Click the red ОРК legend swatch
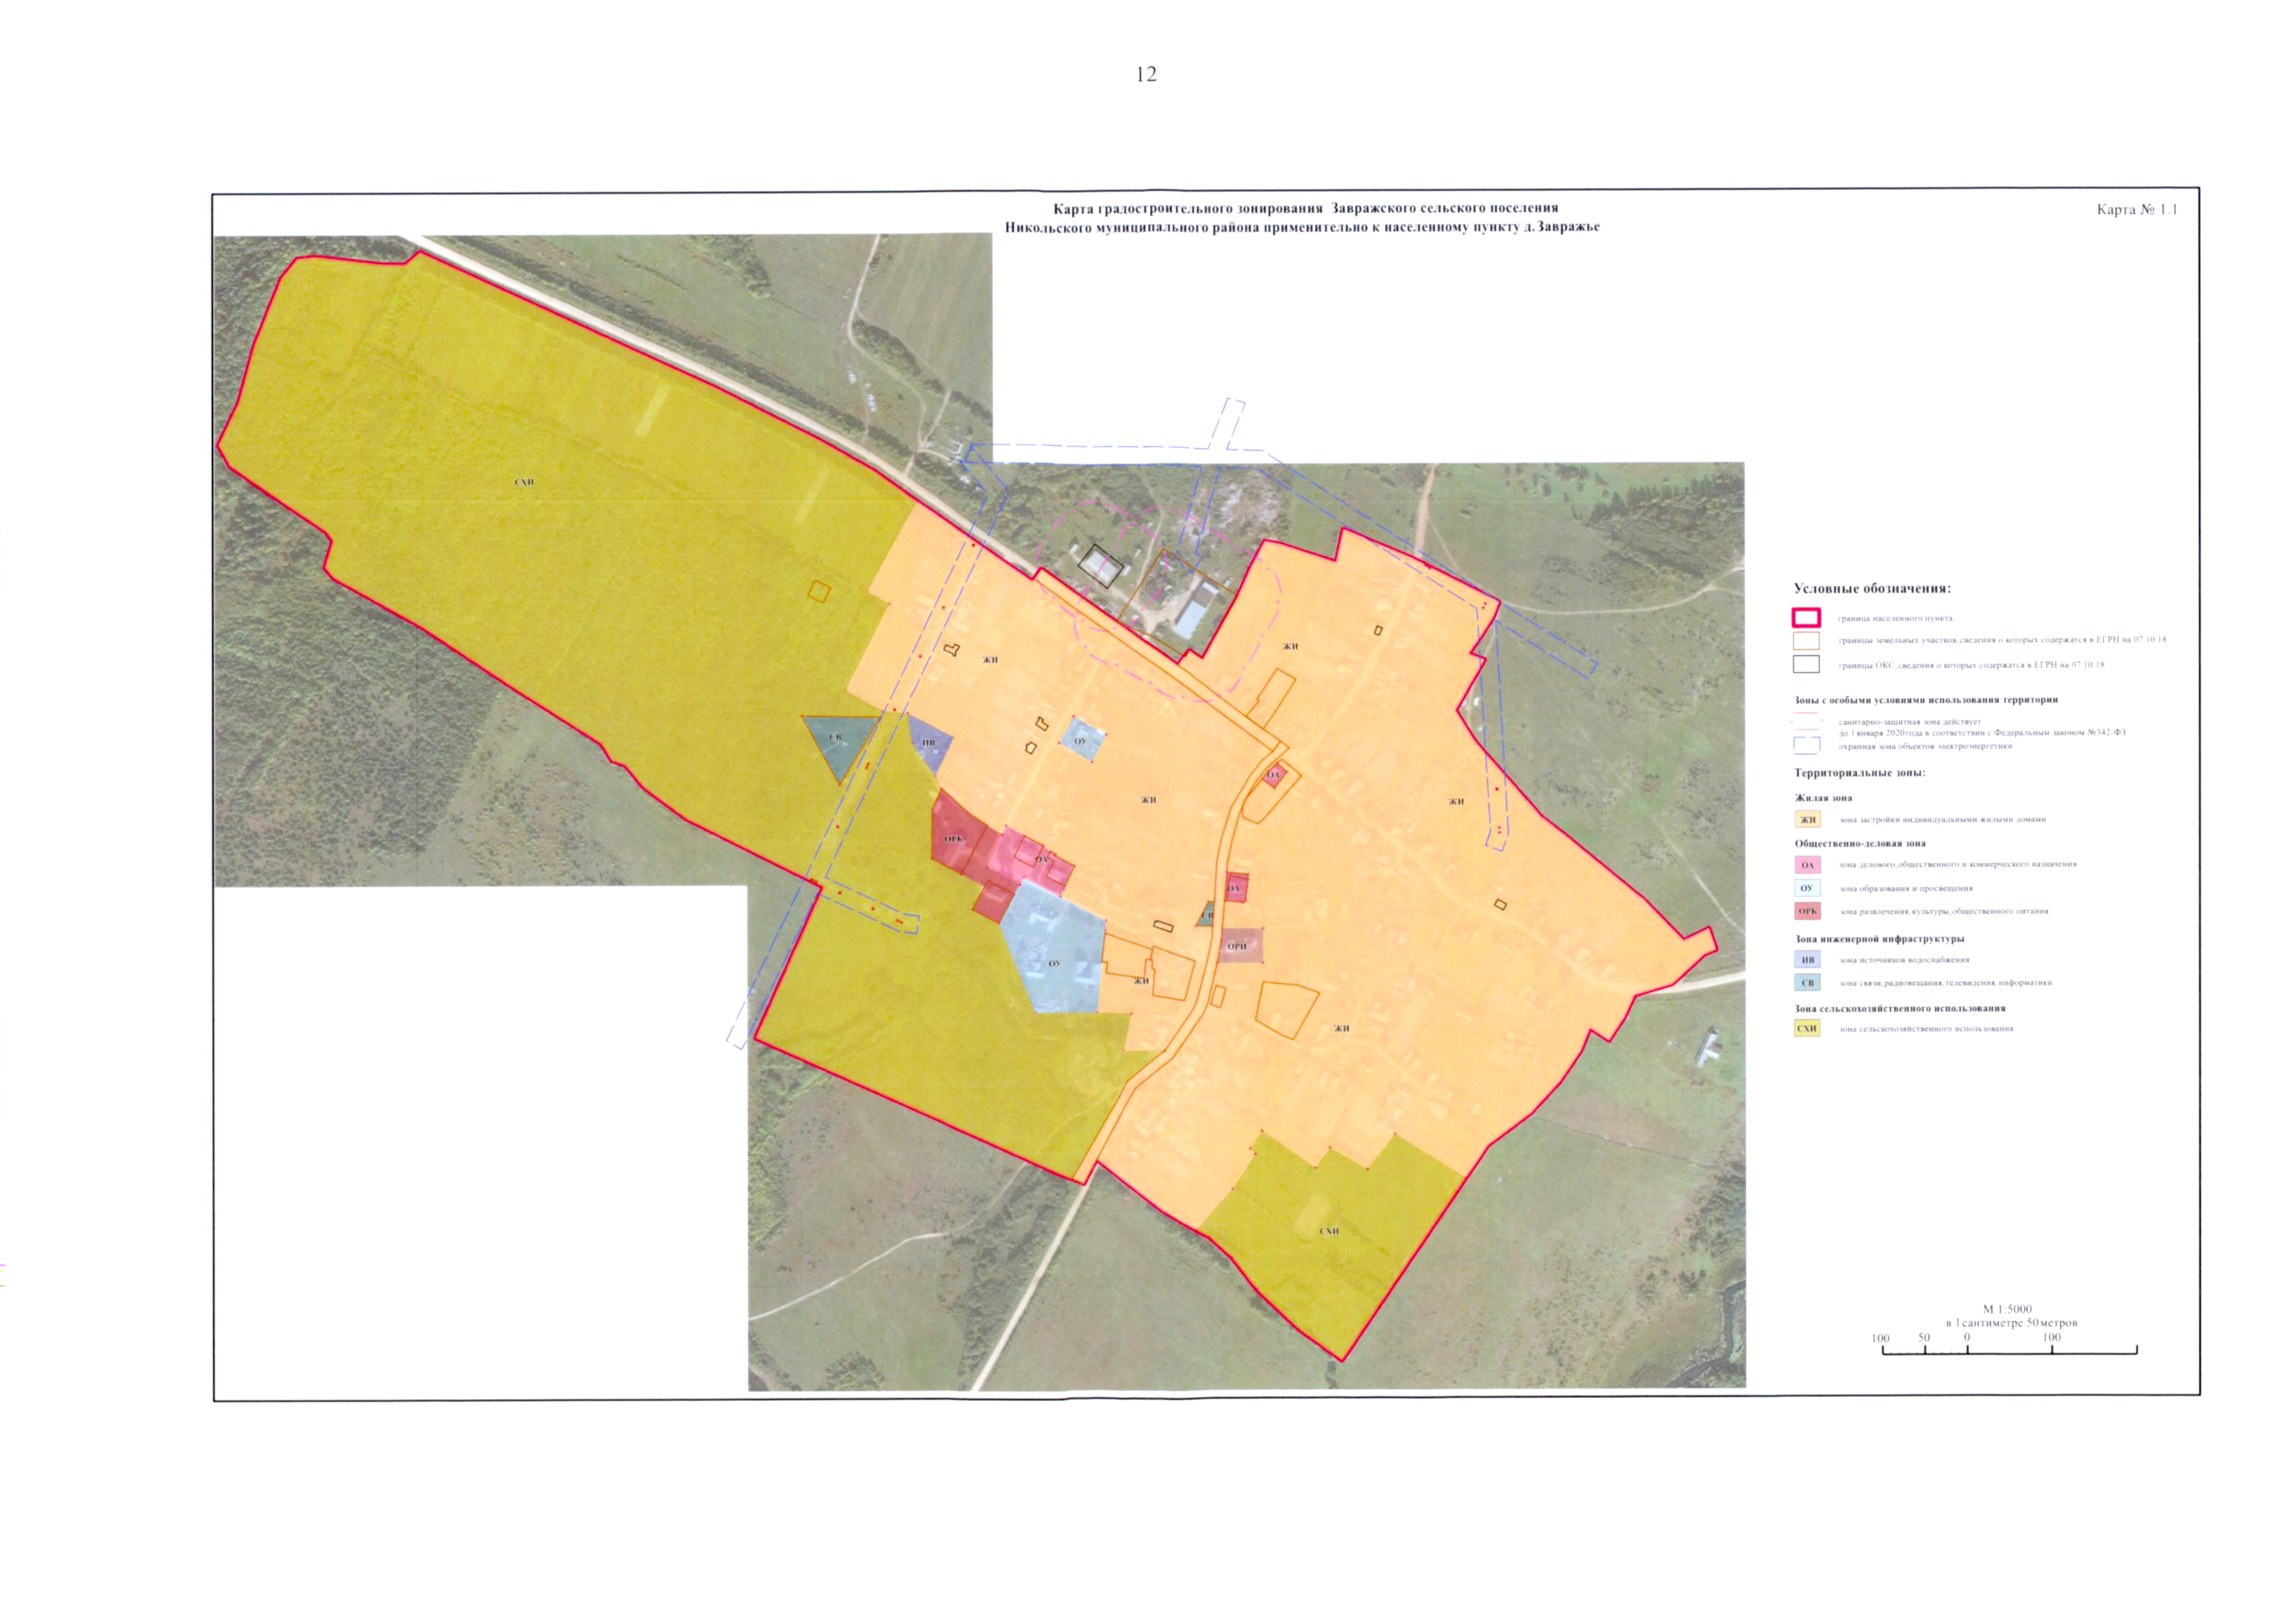The height and width of the screenshot is (1624, 2296). 1807,911
